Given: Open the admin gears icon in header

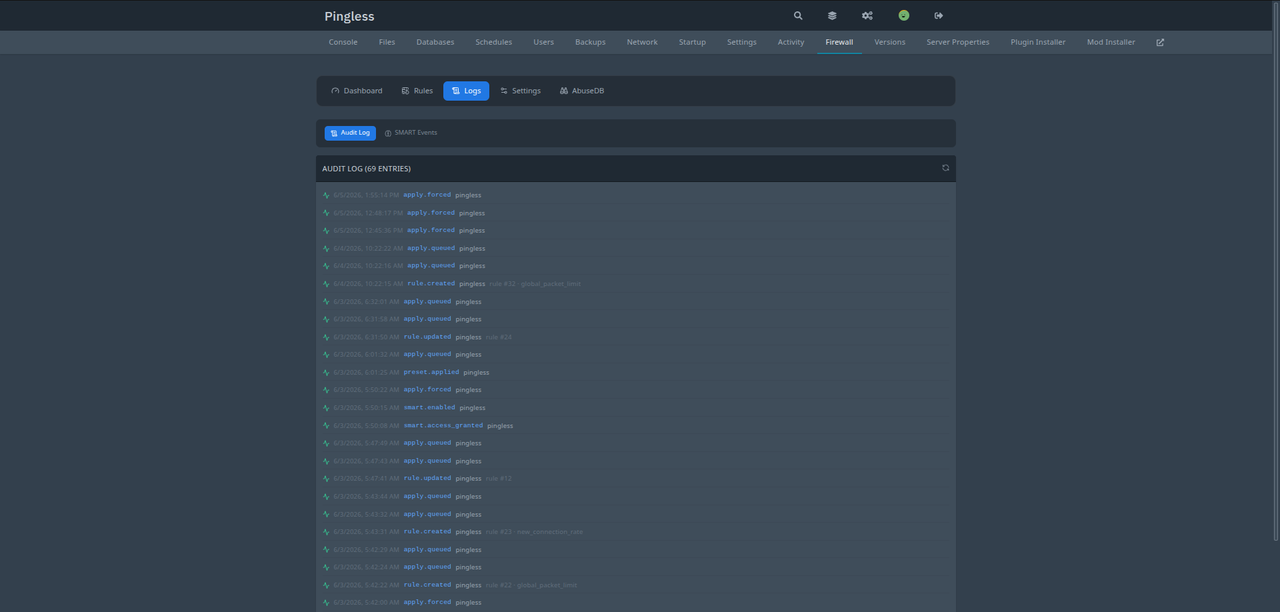Looking at the screenshot, I should [867, 16].
